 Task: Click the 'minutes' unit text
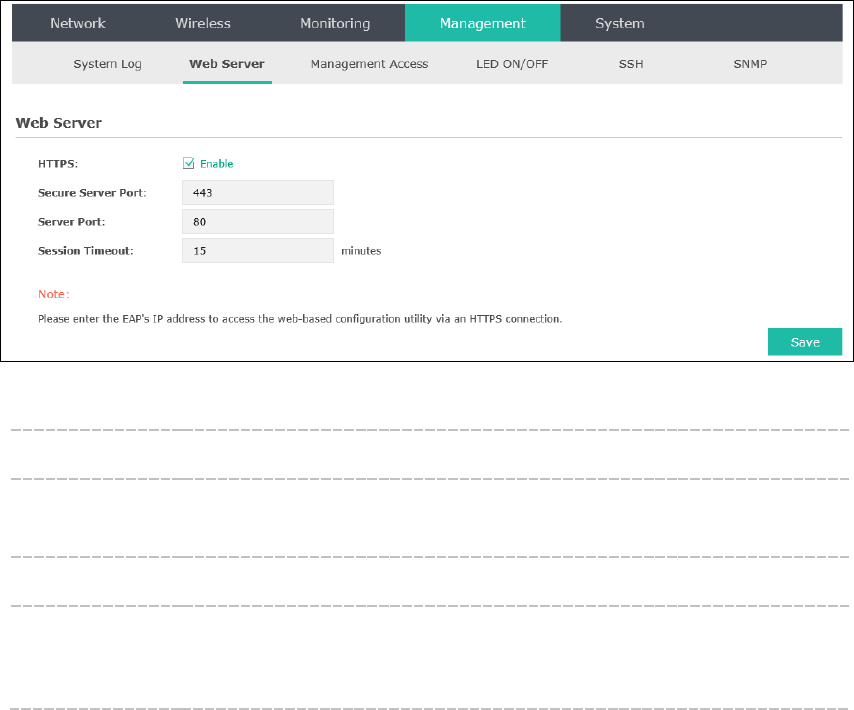(361, 250)
